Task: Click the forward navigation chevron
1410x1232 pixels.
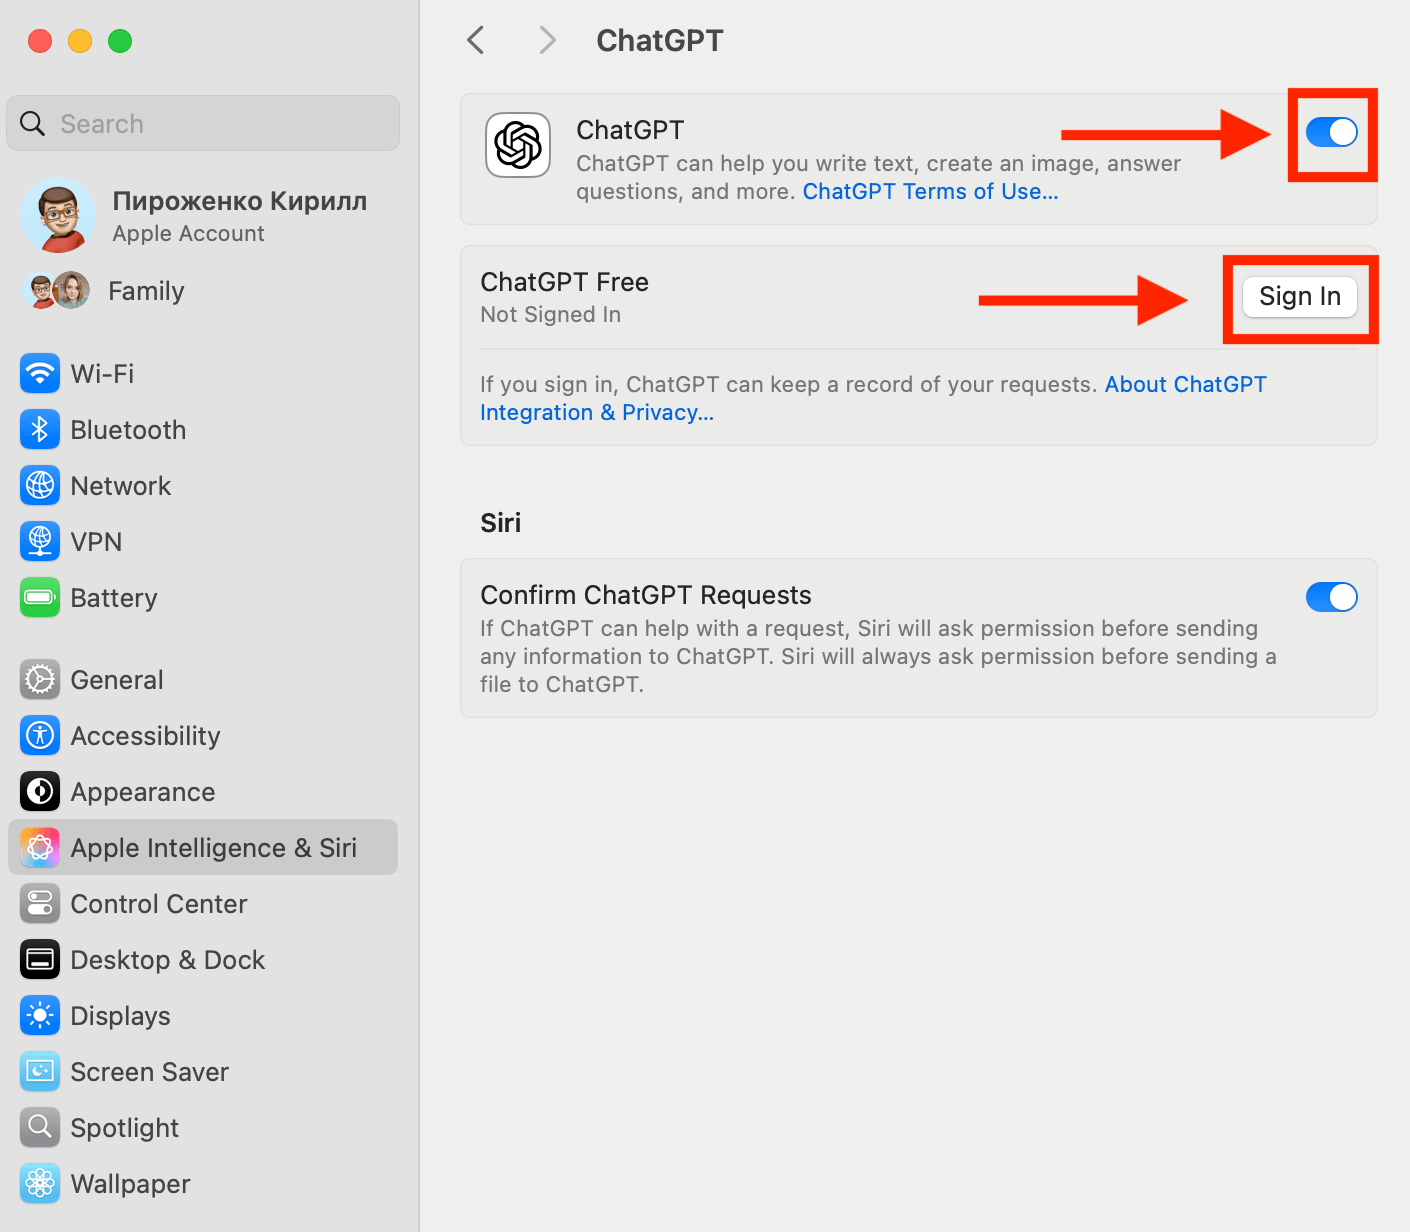Action: pyautogui.click(x=546, y=41)
